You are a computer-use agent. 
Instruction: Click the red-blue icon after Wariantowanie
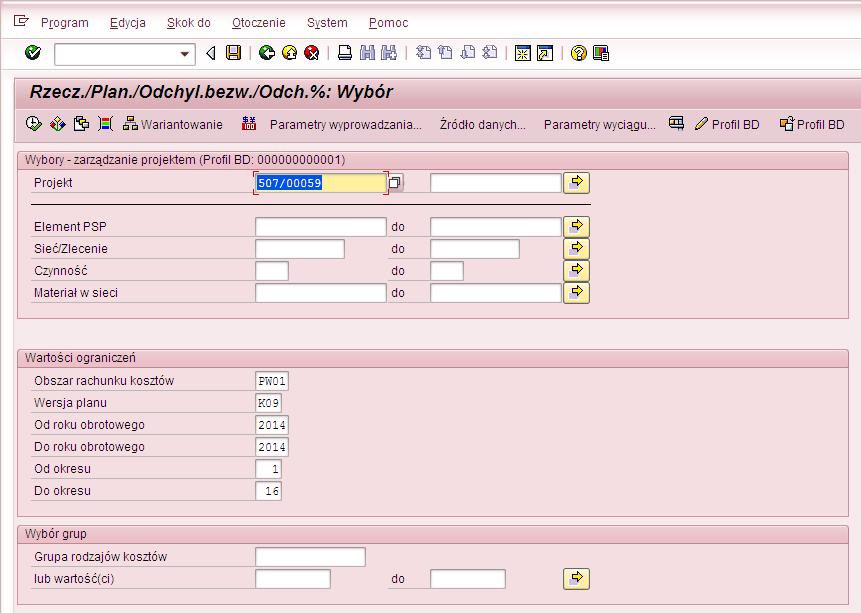coord(249,124)
